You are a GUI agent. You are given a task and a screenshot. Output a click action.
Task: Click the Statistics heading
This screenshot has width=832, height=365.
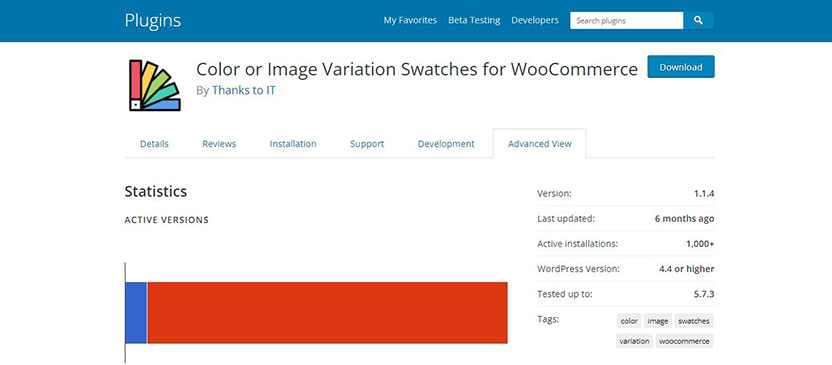pyautogui.click(x=155, y=192)
